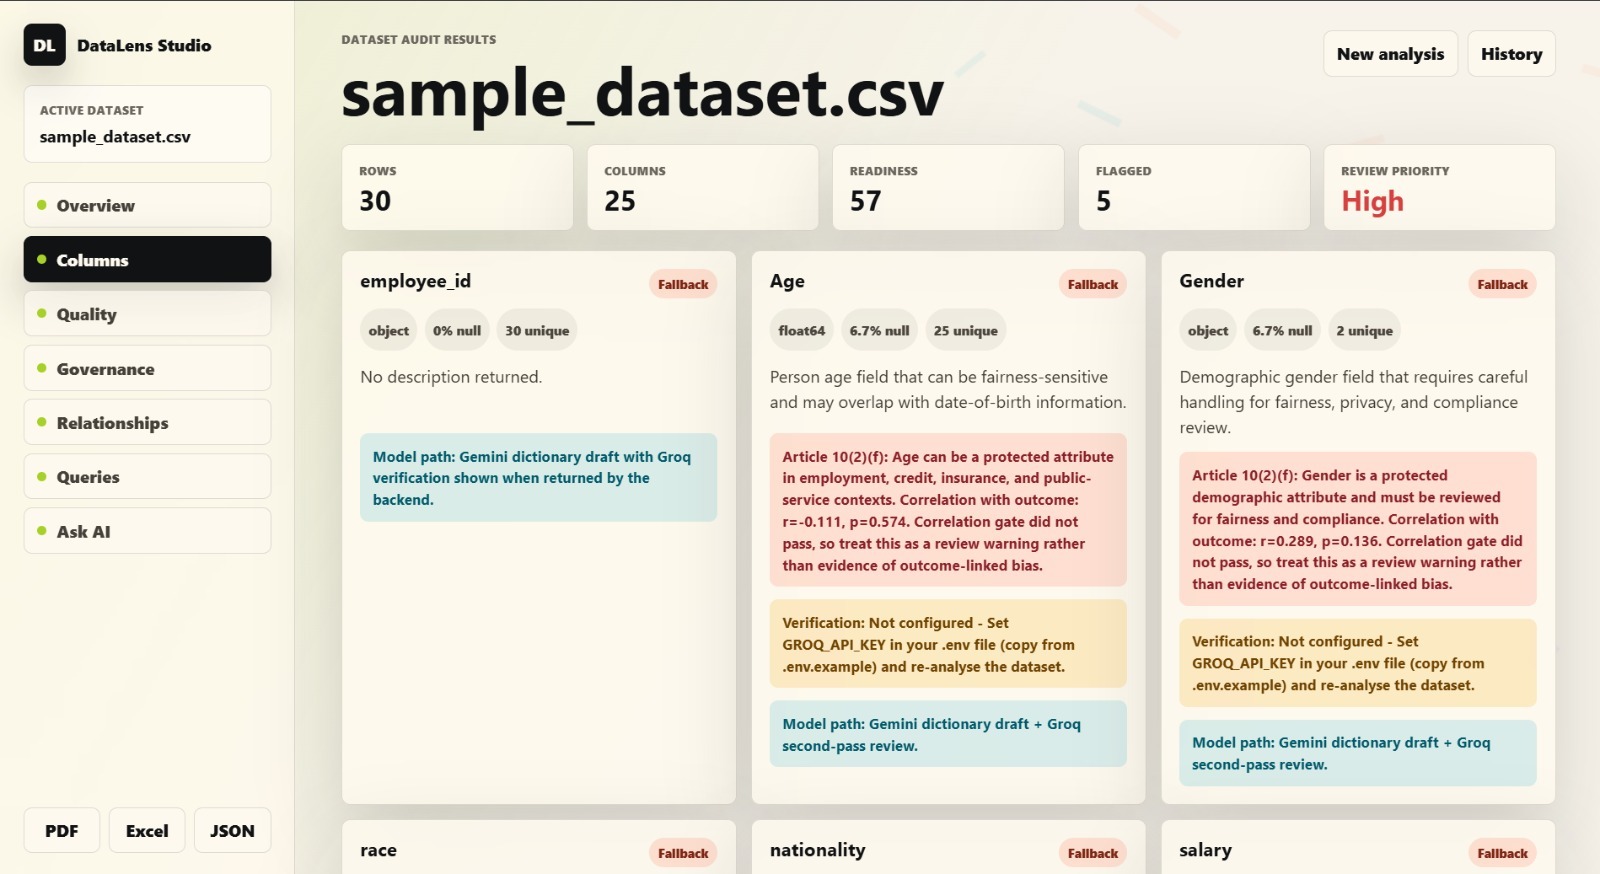This screenshot has height=874, width=1600.
Task: Open the Overview section
Action: (147, 205)
